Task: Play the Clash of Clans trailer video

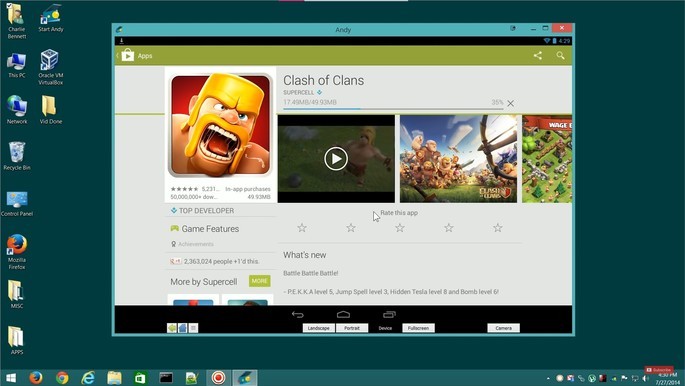Action: point(336,159)
